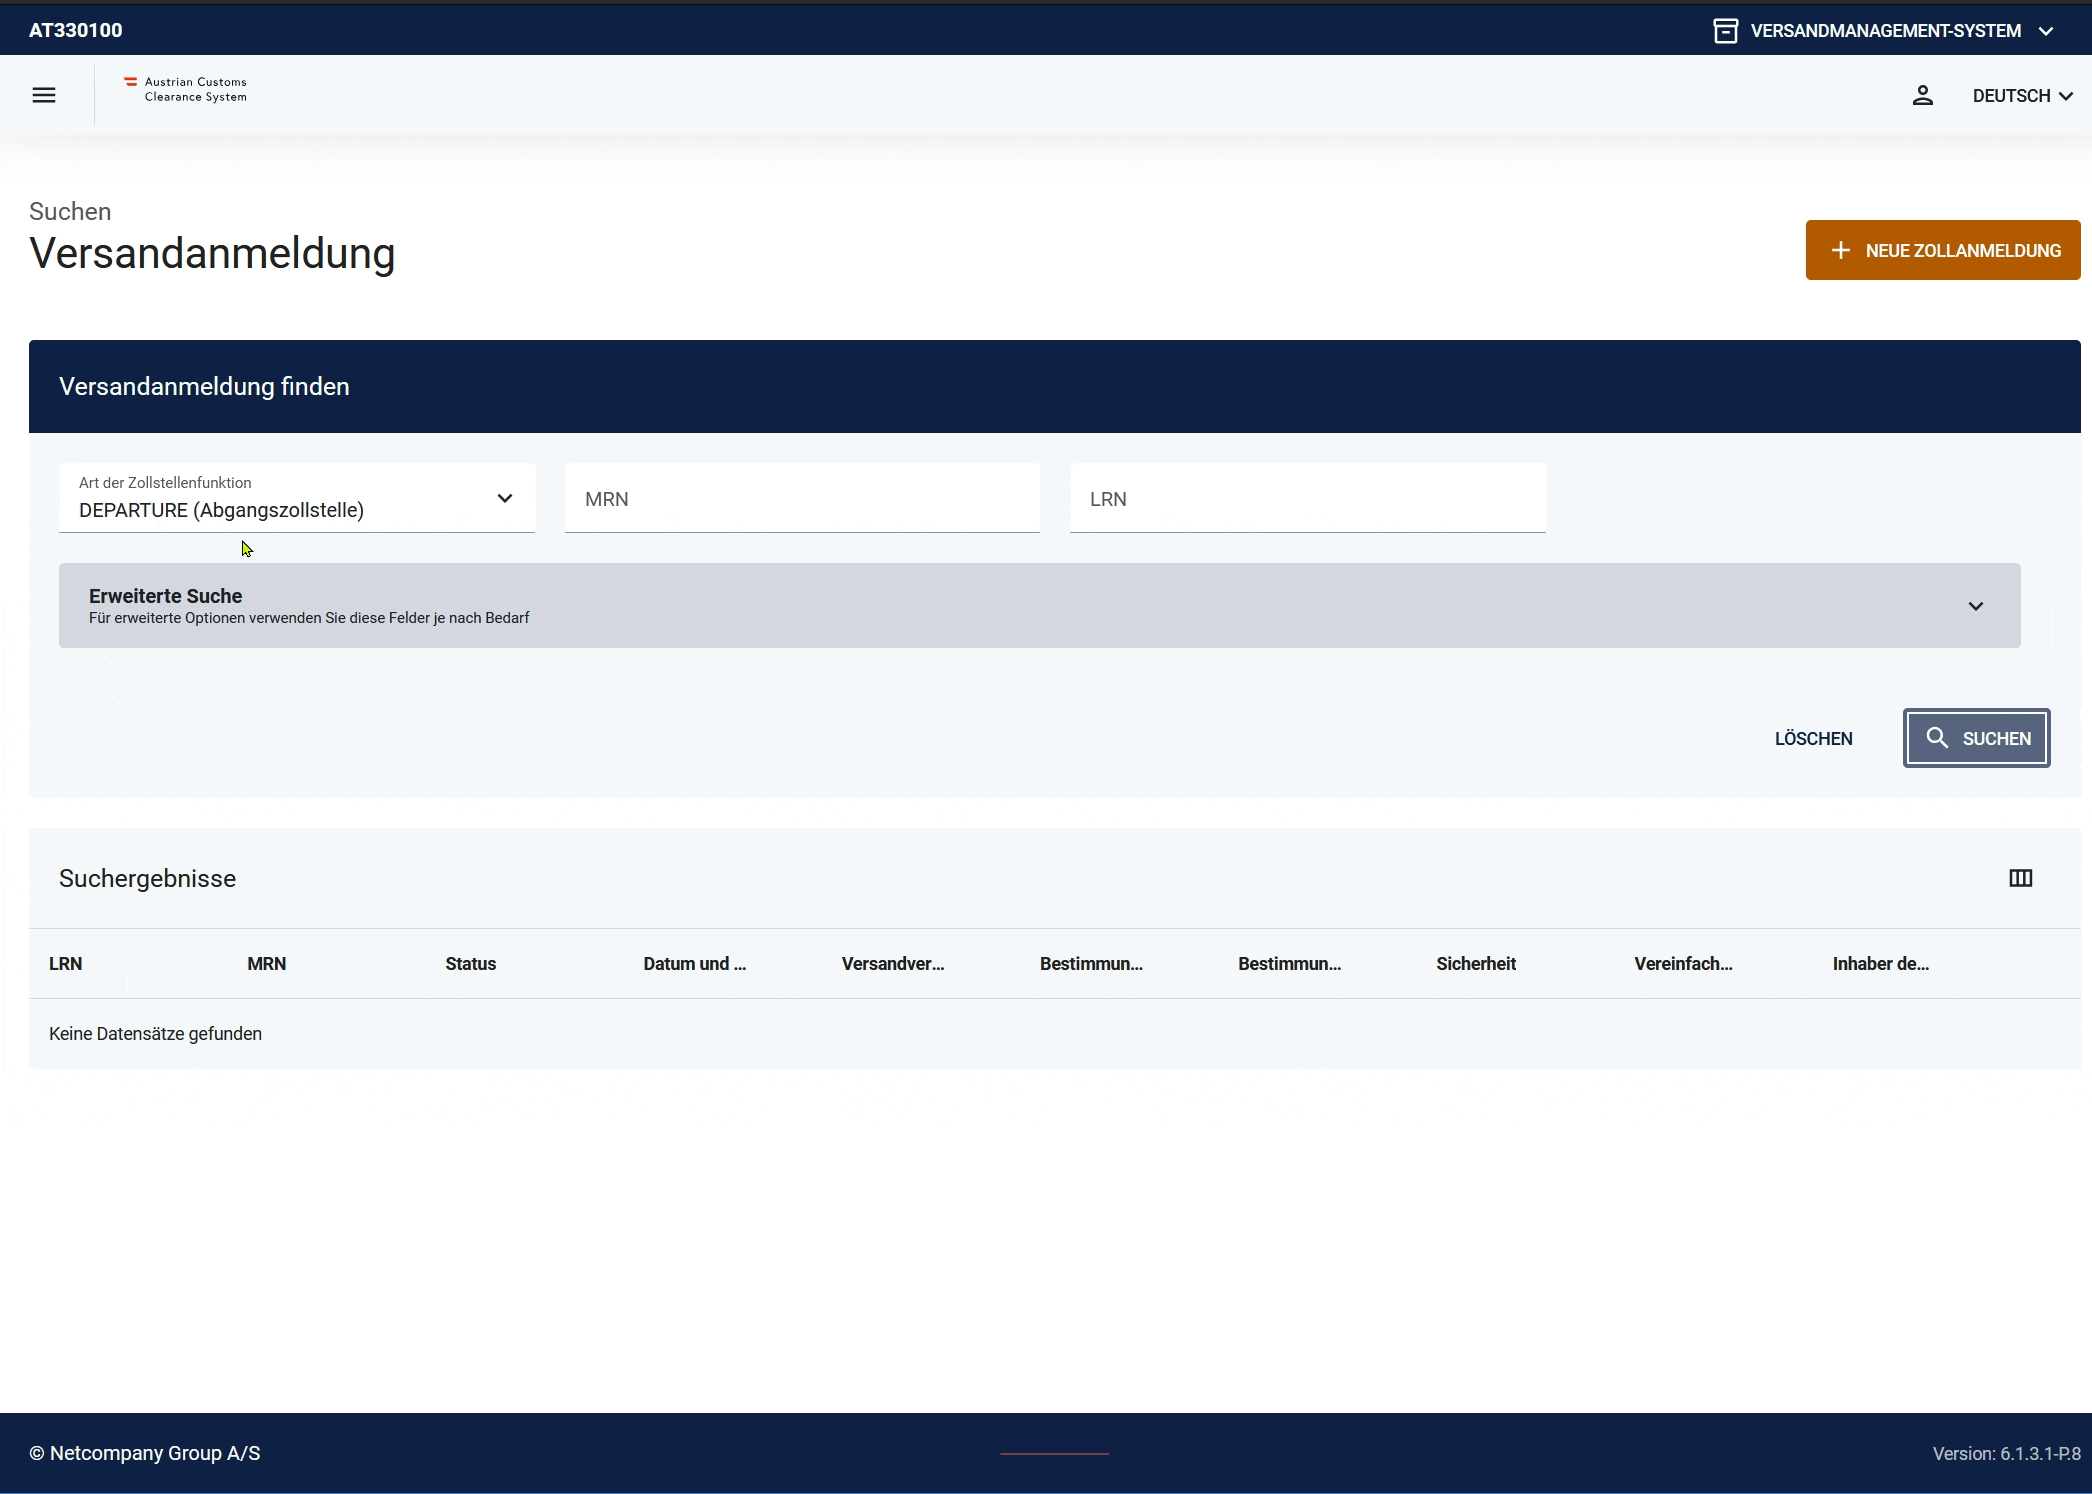This screenshot has height=1494, width=2092.
Task: Click the Austrian Customs Clearance System logo
Action: pos(186,90)
